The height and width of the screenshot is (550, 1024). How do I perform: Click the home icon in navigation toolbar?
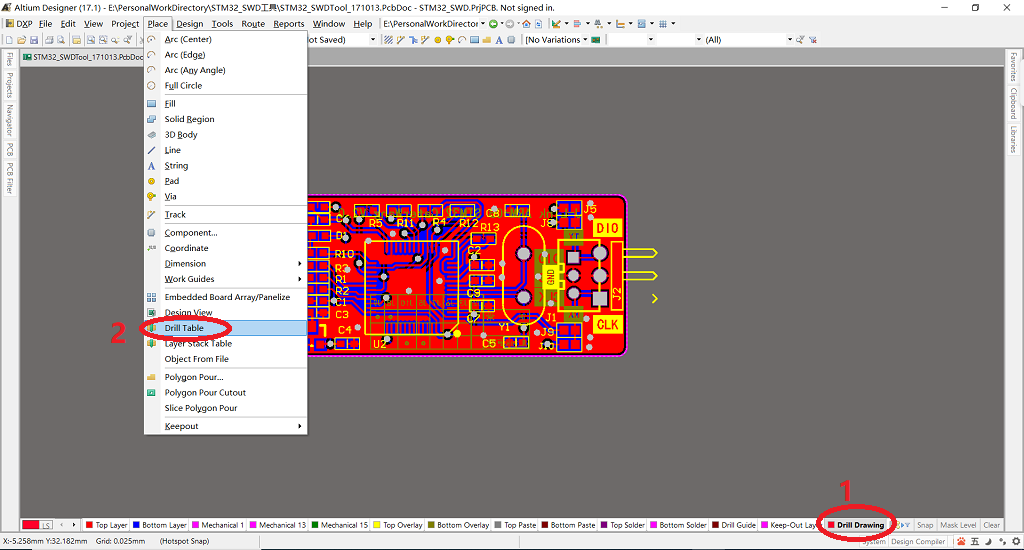[526, 24]
